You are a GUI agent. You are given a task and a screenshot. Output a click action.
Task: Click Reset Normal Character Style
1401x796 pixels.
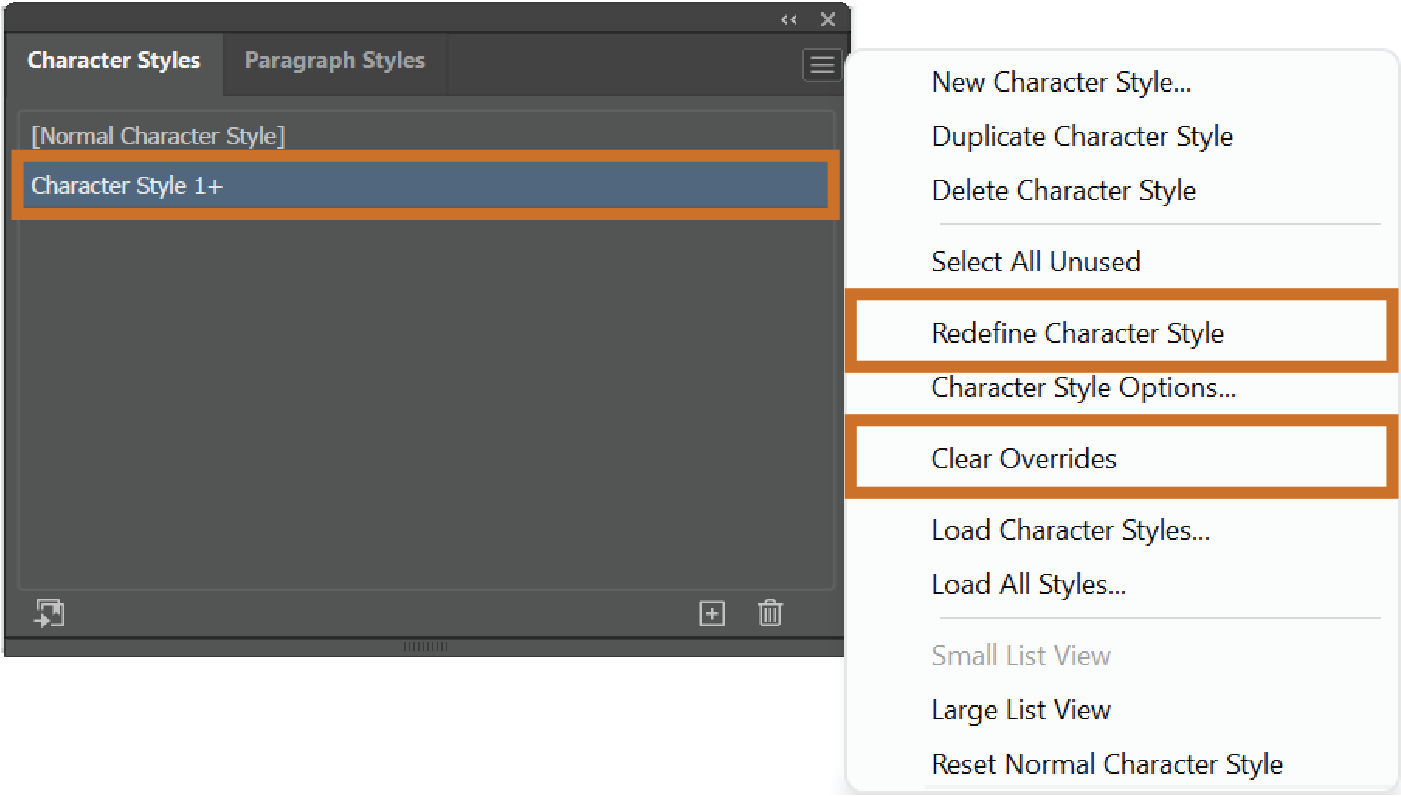tap(1107, 764)
